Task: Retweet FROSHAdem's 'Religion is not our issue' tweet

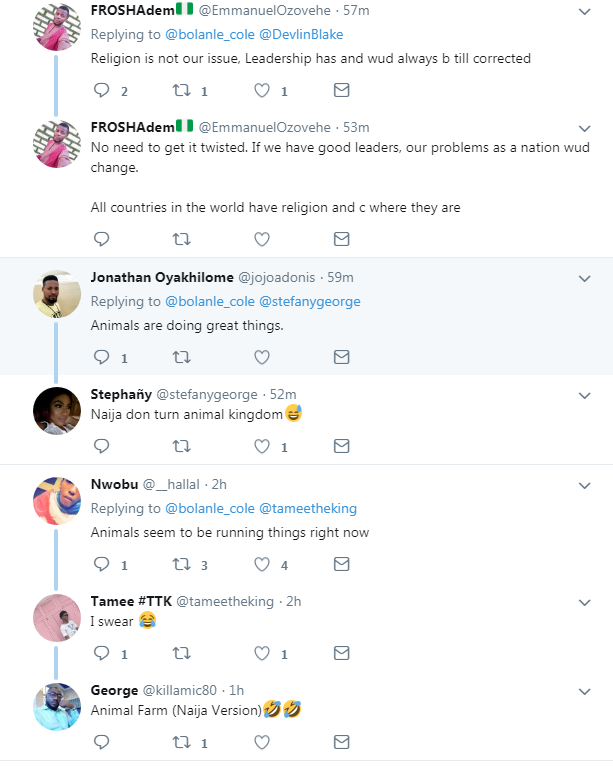Action: click(181, 91)
